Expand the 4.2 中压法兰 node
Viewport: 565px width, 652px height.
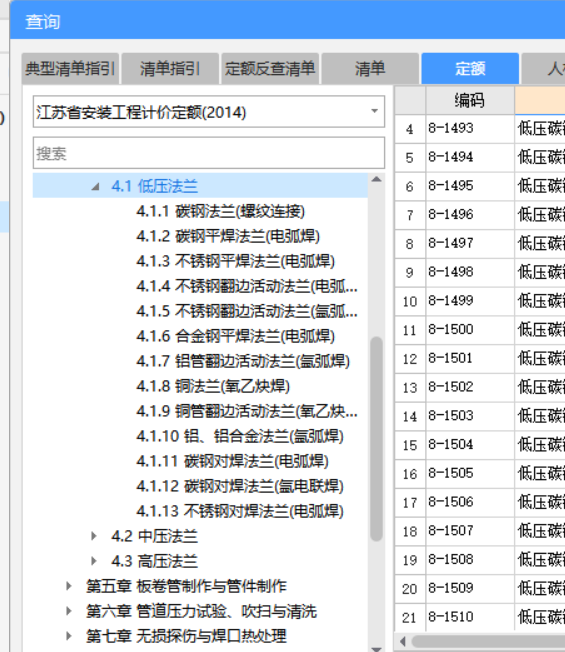94,536
